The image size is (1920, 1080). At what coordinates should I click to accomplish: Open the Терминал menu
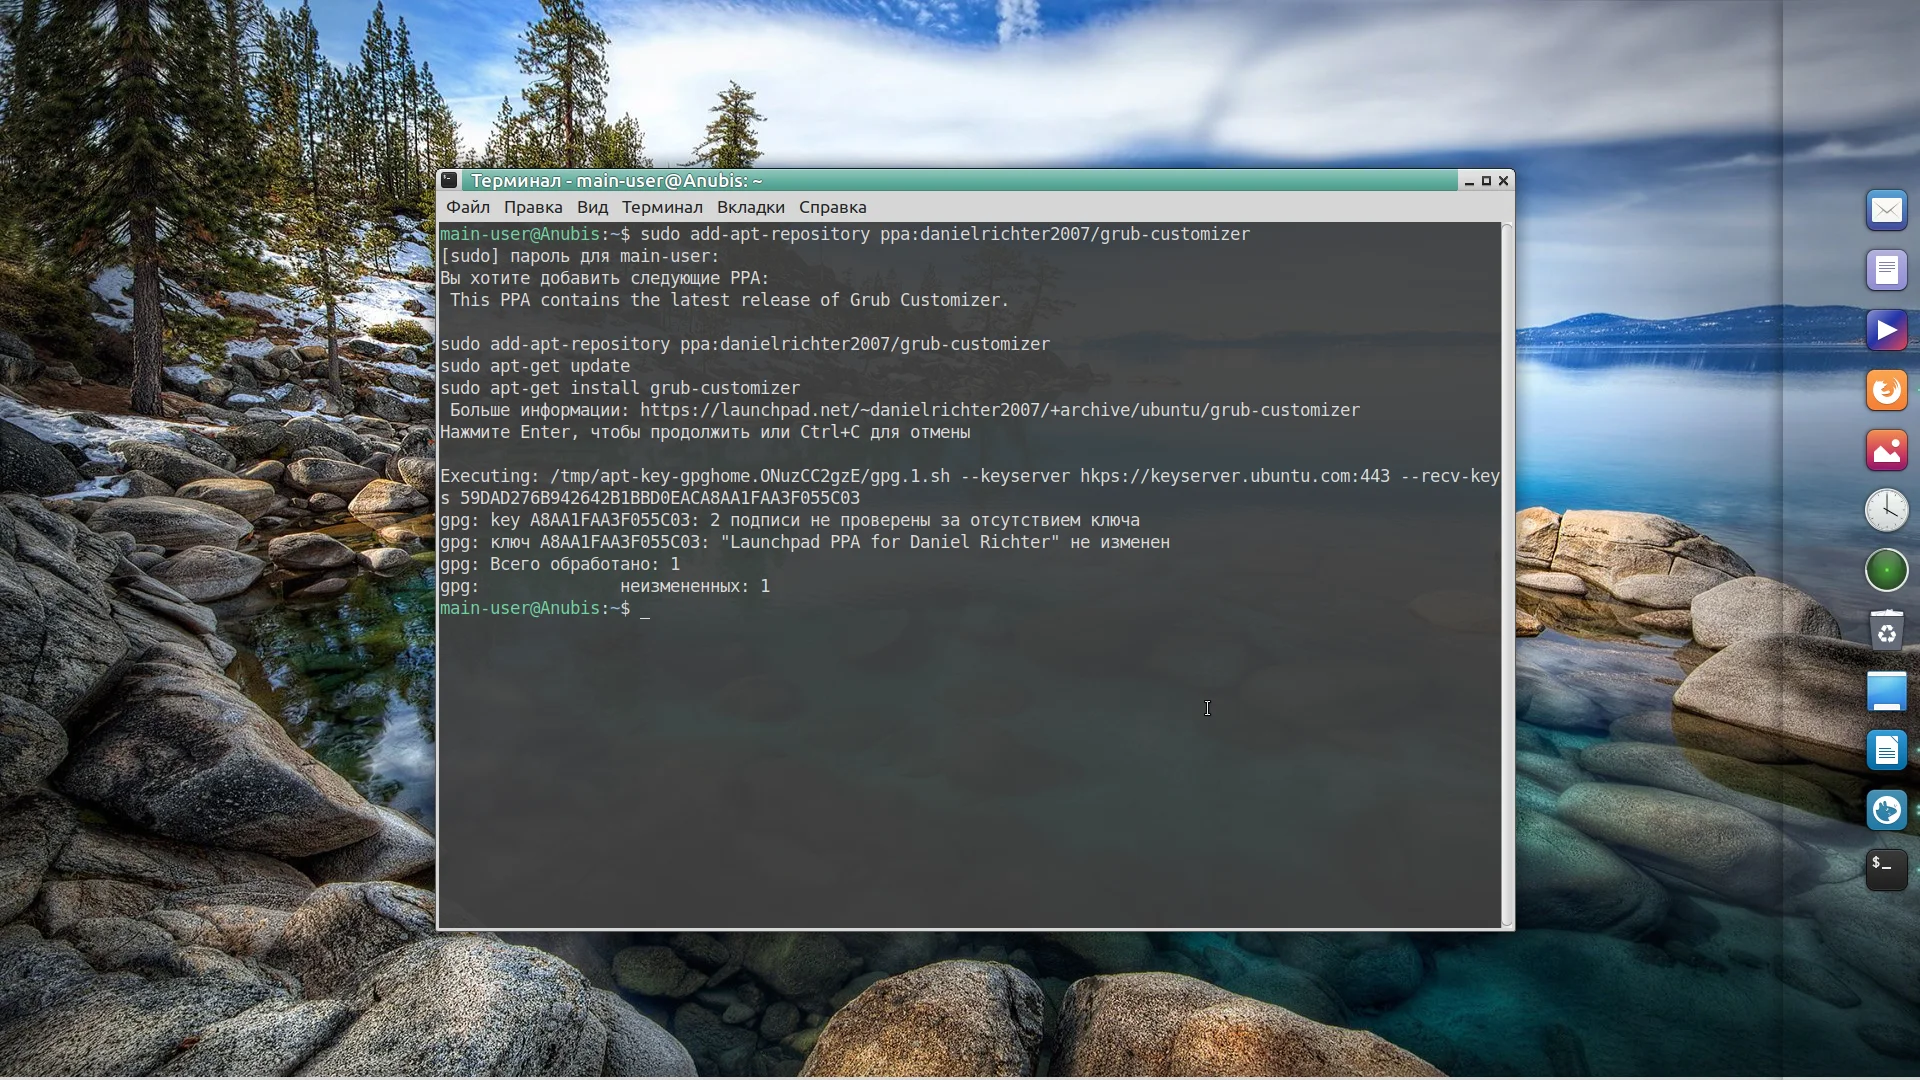pos(661,208)
